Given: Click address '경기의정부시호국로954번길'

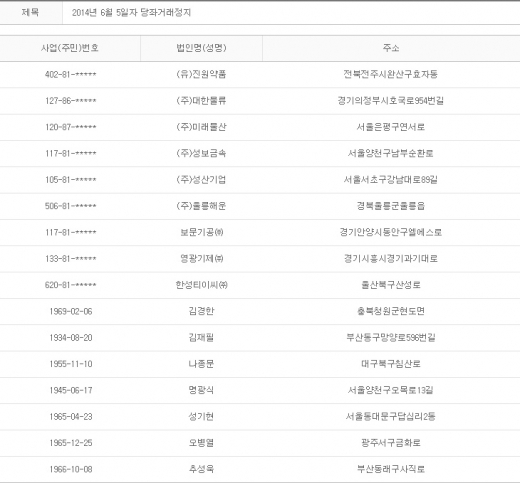Looking at the screenshot, I should (x=391, y=100).
